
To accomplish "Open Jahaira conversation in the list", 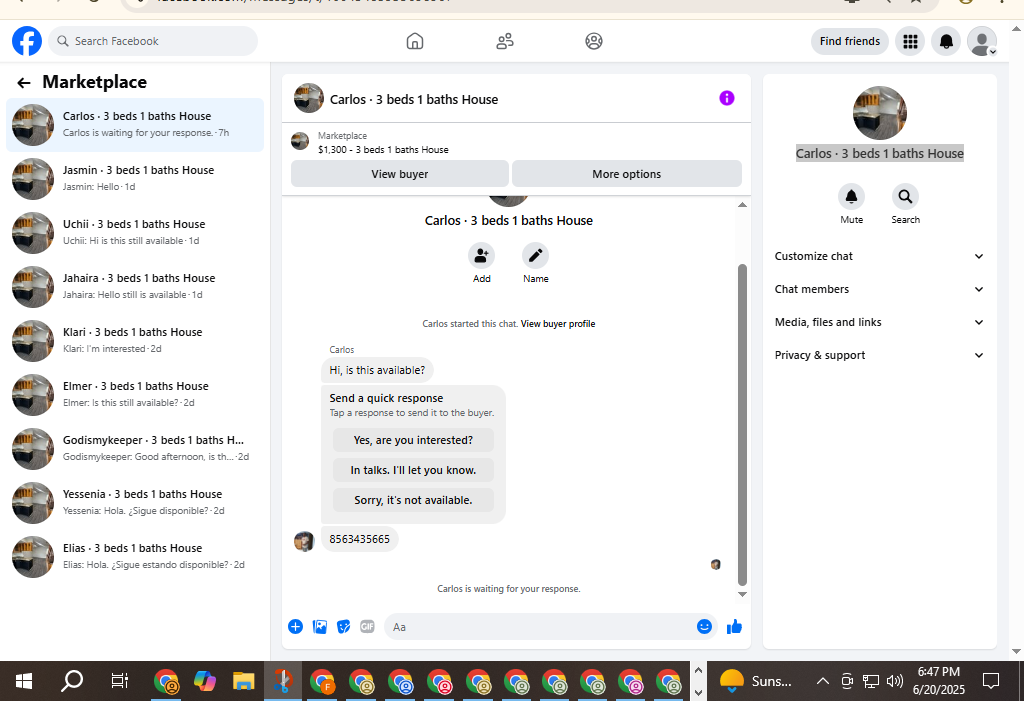I will pyautogui.click(x=135, y=287).
